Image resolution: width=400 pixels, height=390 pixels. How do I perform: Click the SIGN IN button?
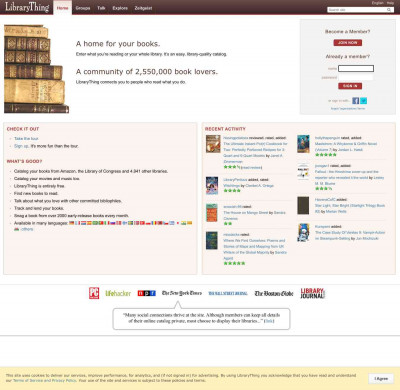point(350,86)
